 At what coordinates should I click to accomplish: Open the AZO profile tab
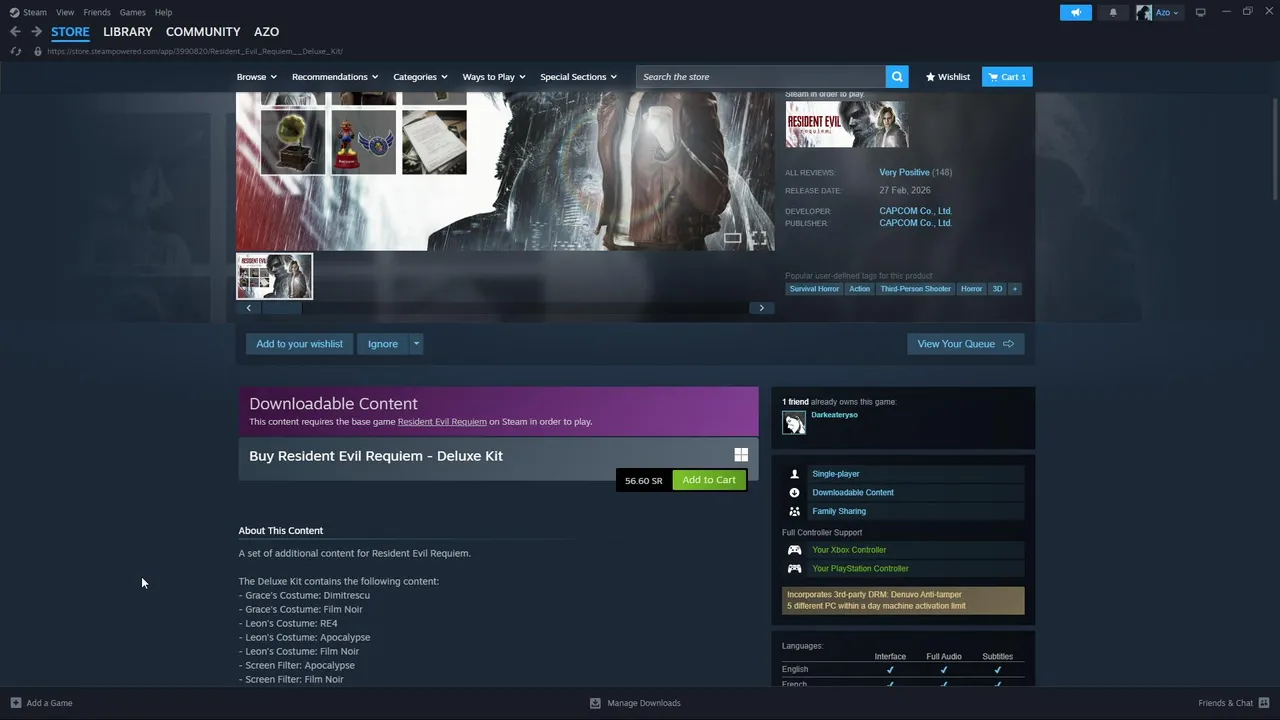266,32
